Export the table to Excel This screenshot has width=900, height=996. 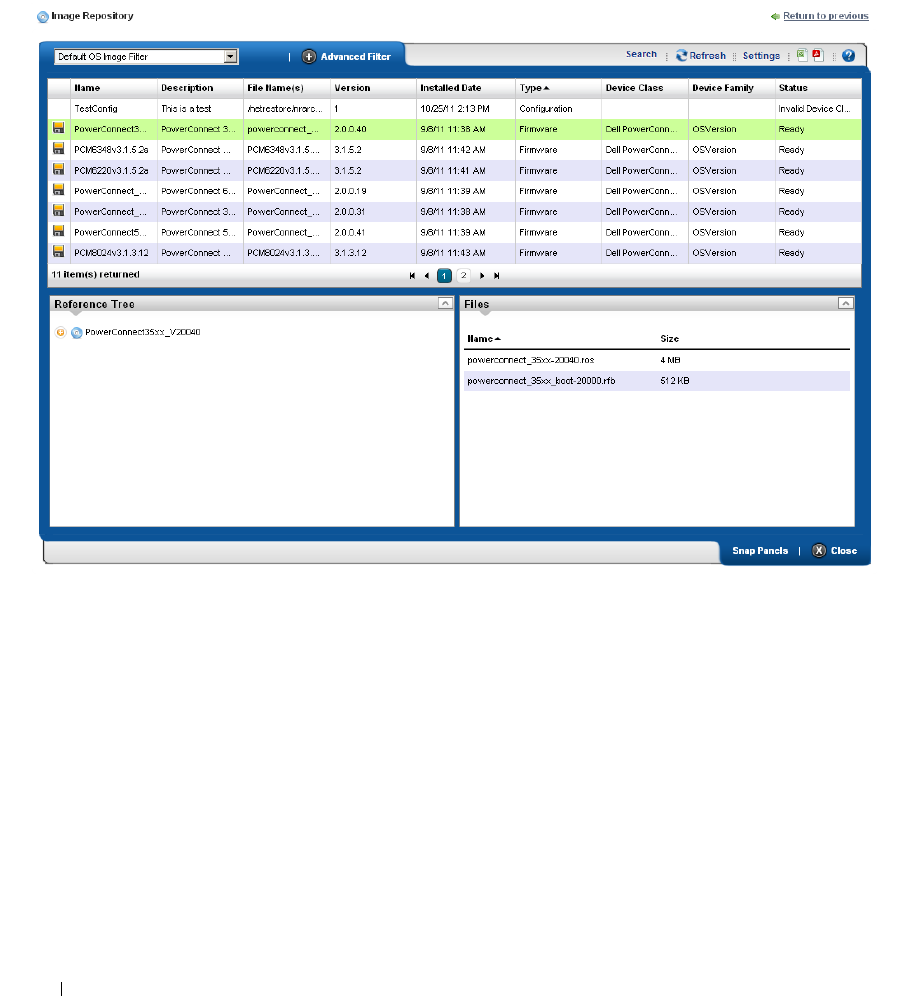(x=802, y=55)
